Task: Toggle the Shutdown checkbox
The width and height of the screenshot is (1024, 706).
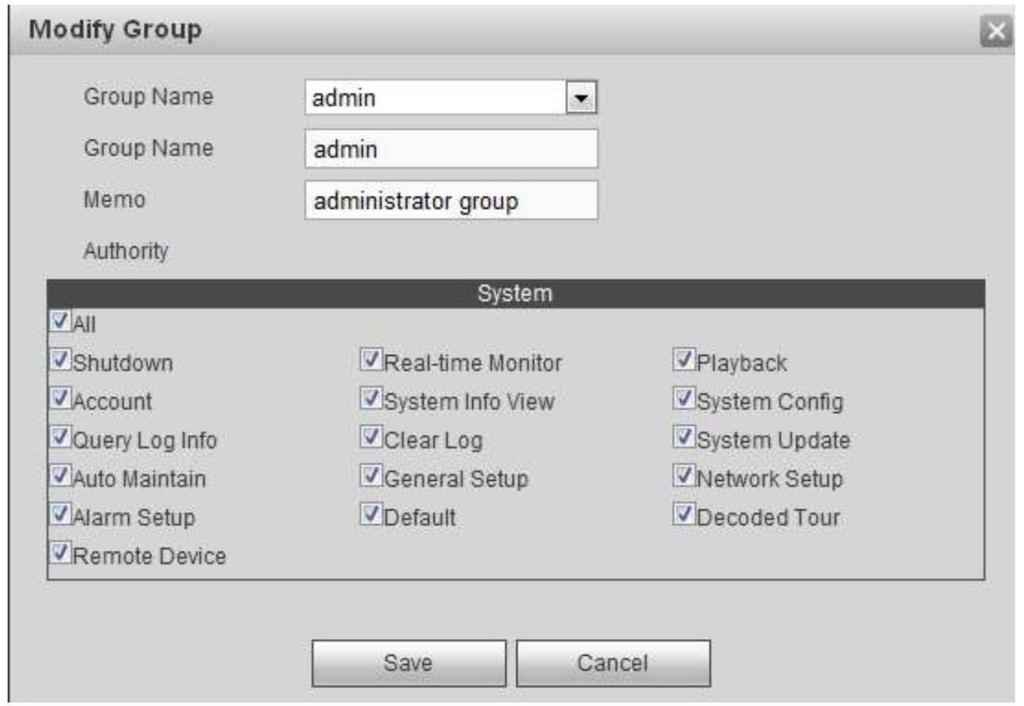Action: click(x=61, y=359)
